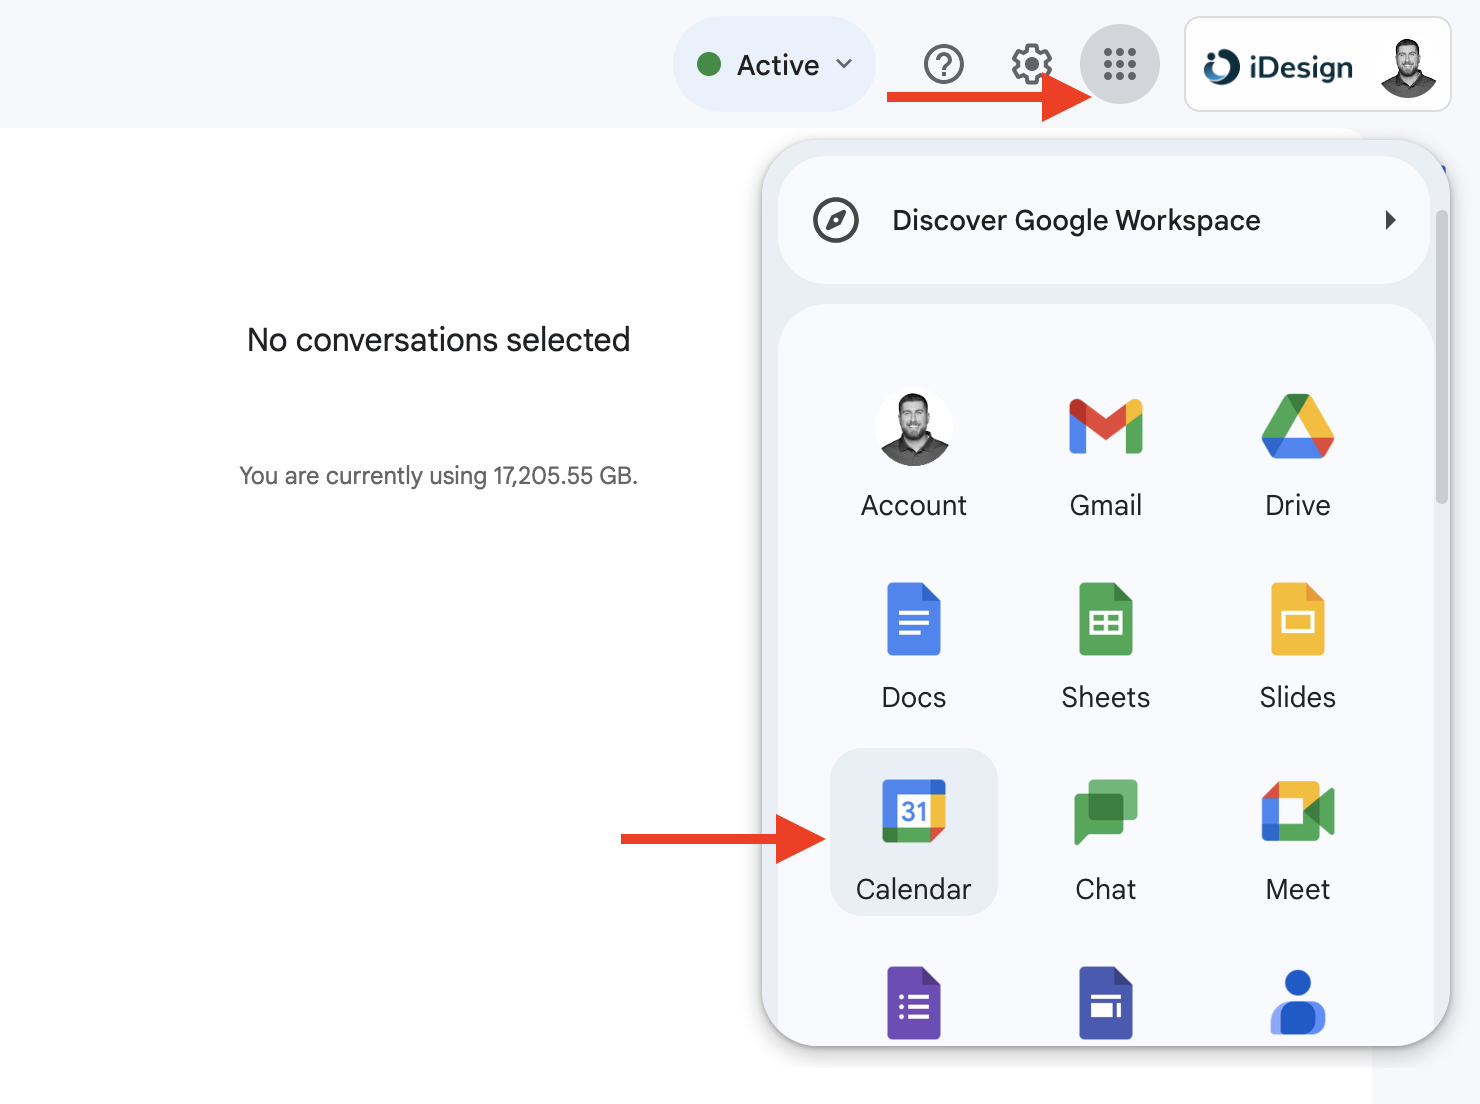Open the Contacts person icon
The image size is (1480, 1104).
coord(1298,1003)
